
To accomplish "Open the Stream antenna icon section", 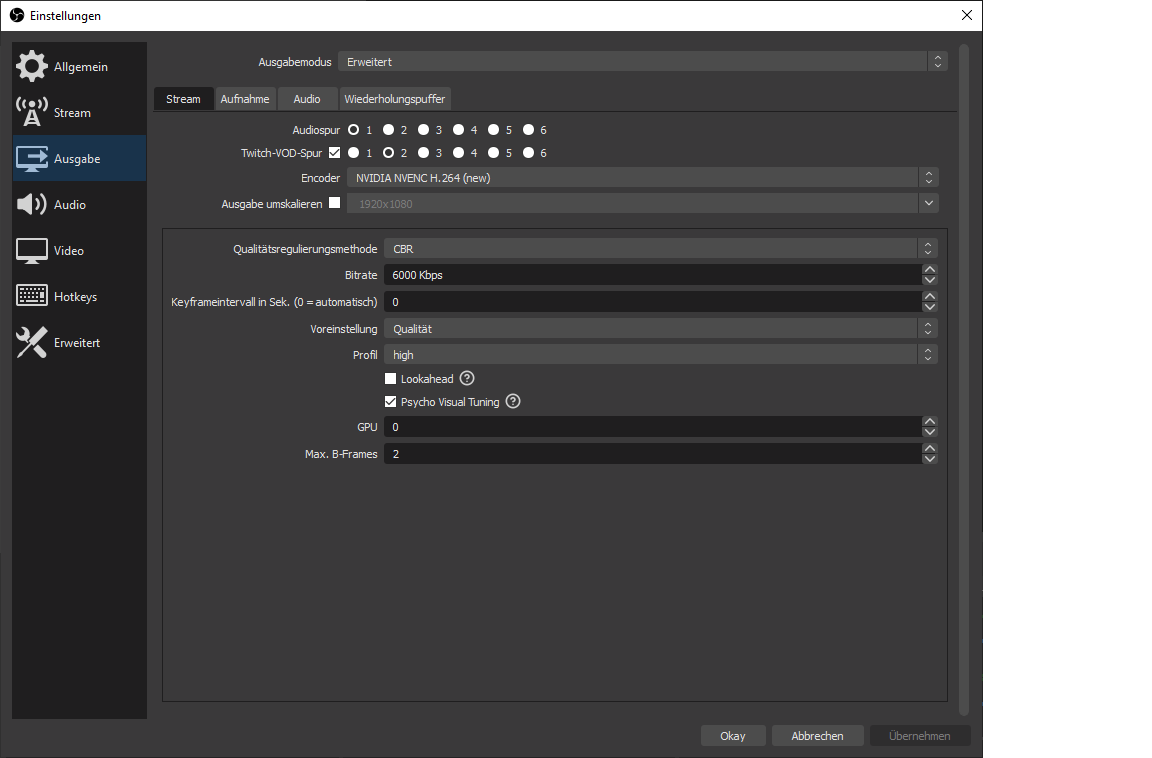I will point(32,112).
